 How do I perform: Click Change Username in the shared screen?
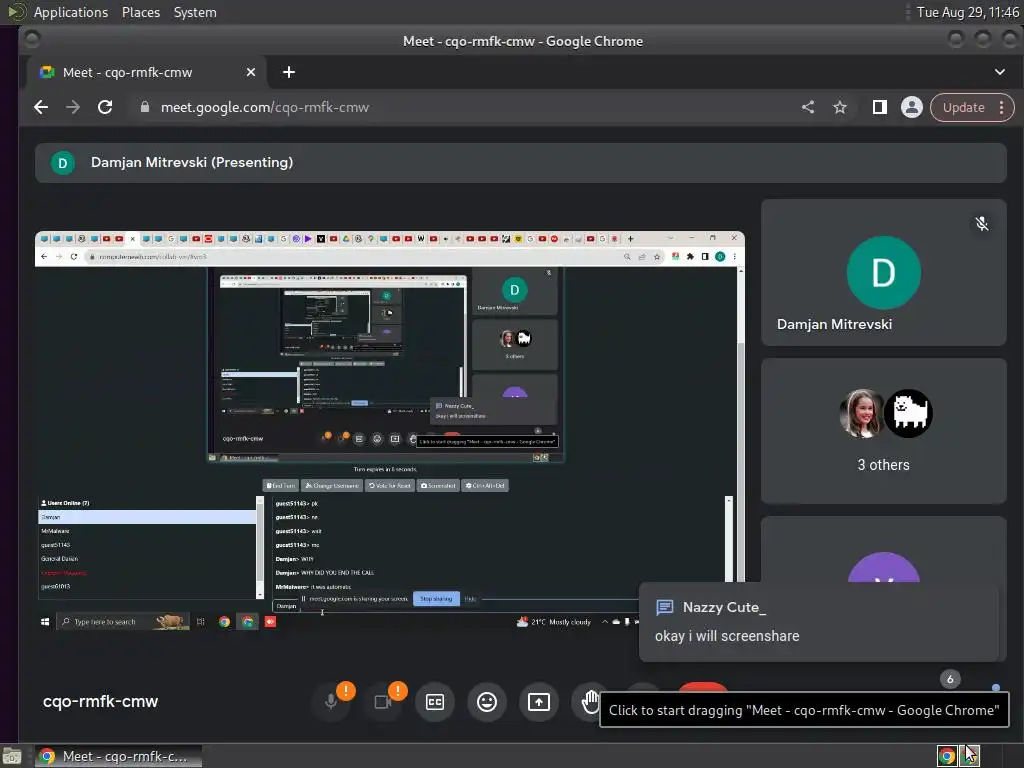point(332,486)
